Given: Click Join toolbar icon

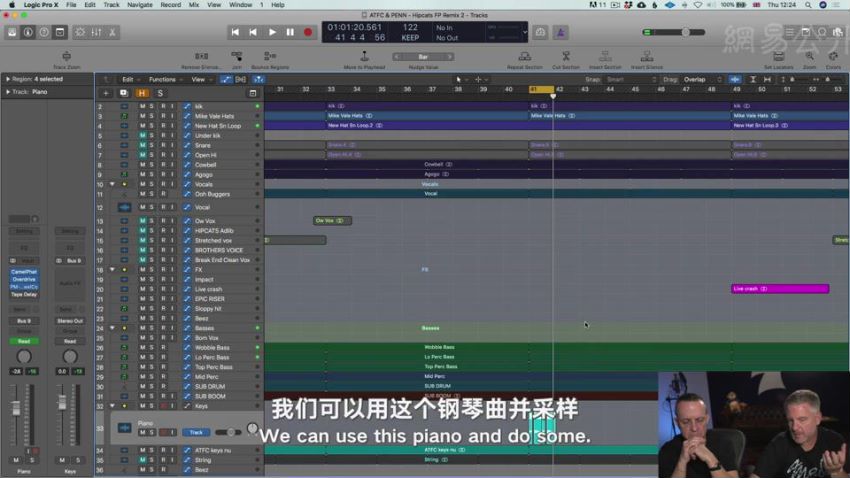Looking at the screenshot, I should point(237,56).
